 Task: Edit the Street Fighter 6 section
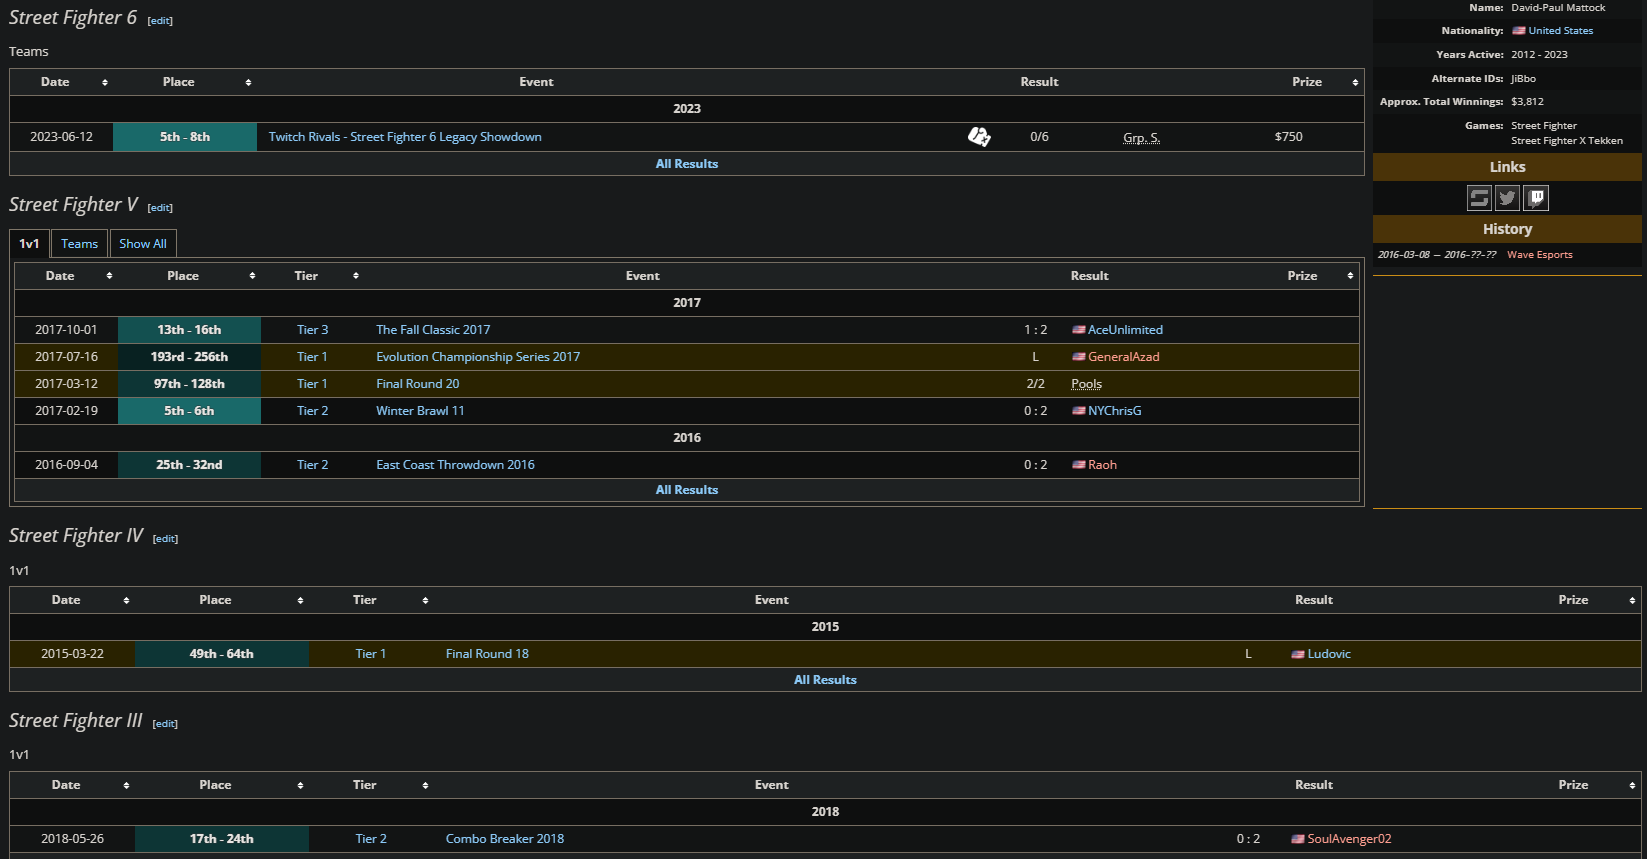[x=160, y=21]
